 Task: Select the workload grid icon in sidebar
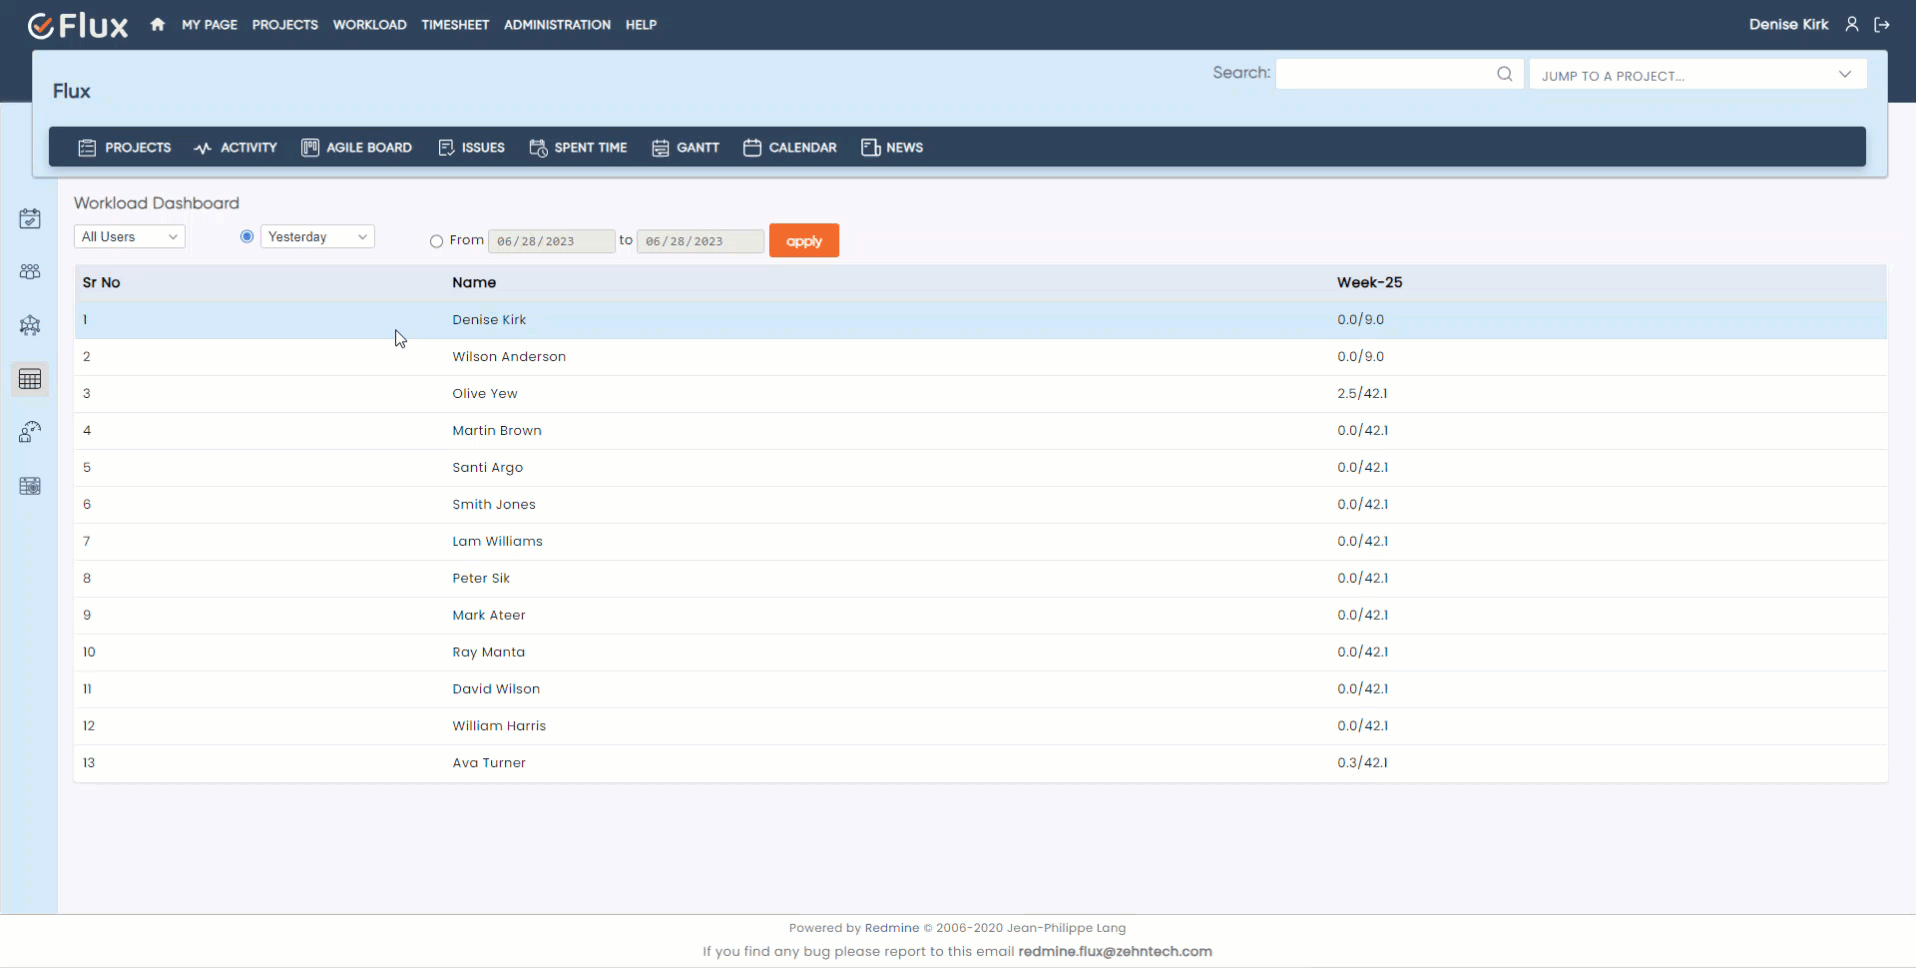point(30,379)
